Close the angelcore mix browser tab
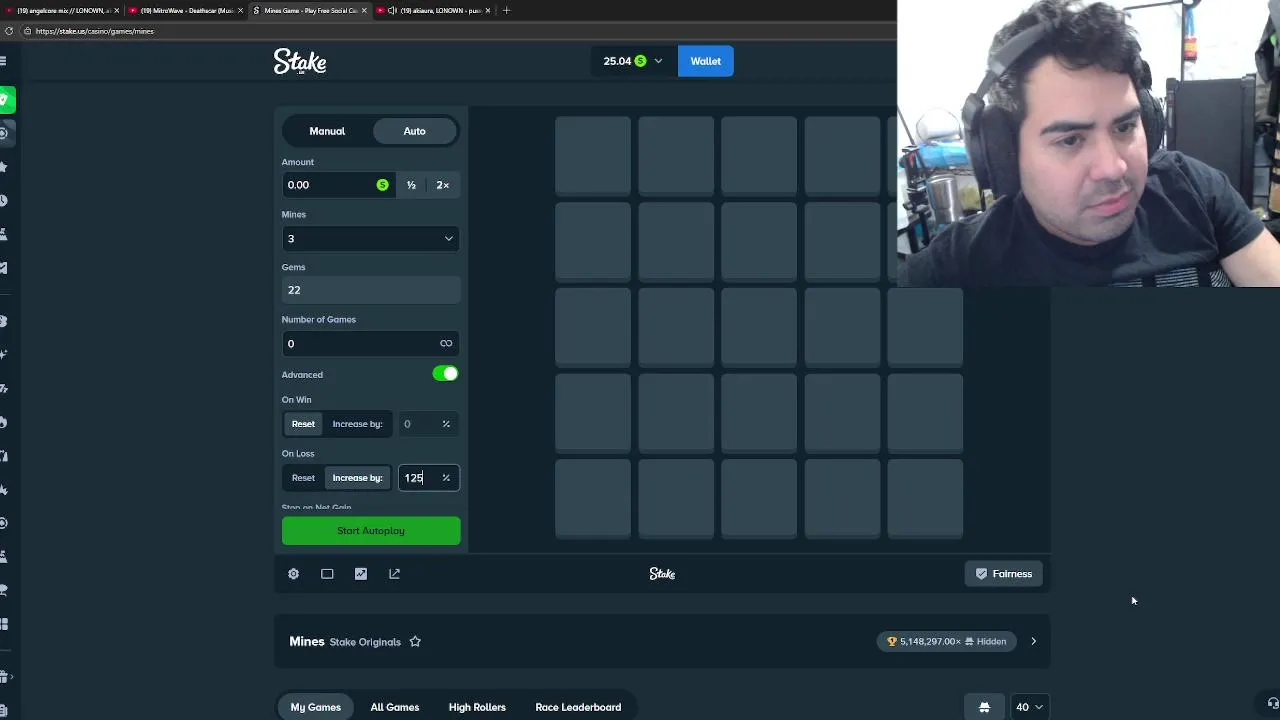1280x720 pixels. 116,10
